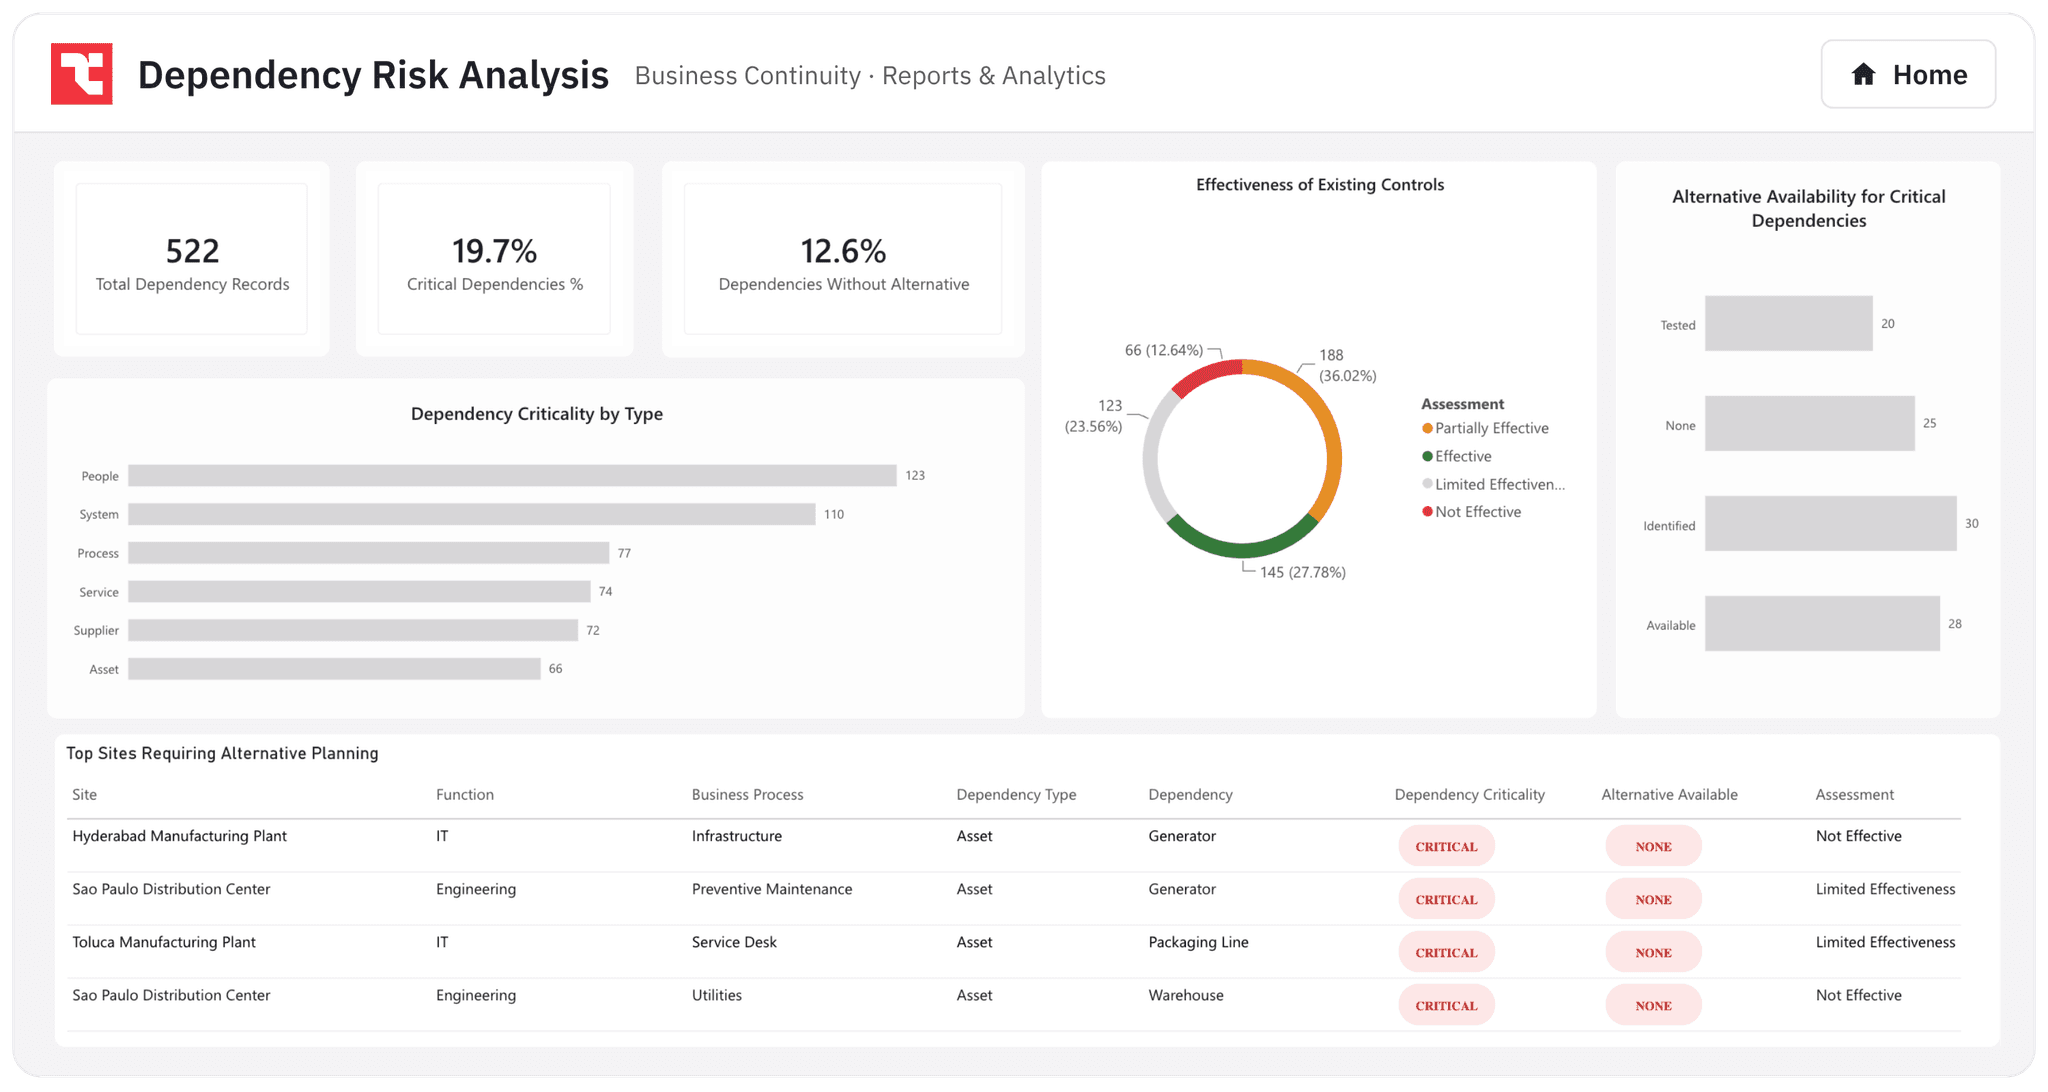Sort by the Function column header
Image resolution: width=2048 pixels, height=1092 pixels.
point(465,795)
